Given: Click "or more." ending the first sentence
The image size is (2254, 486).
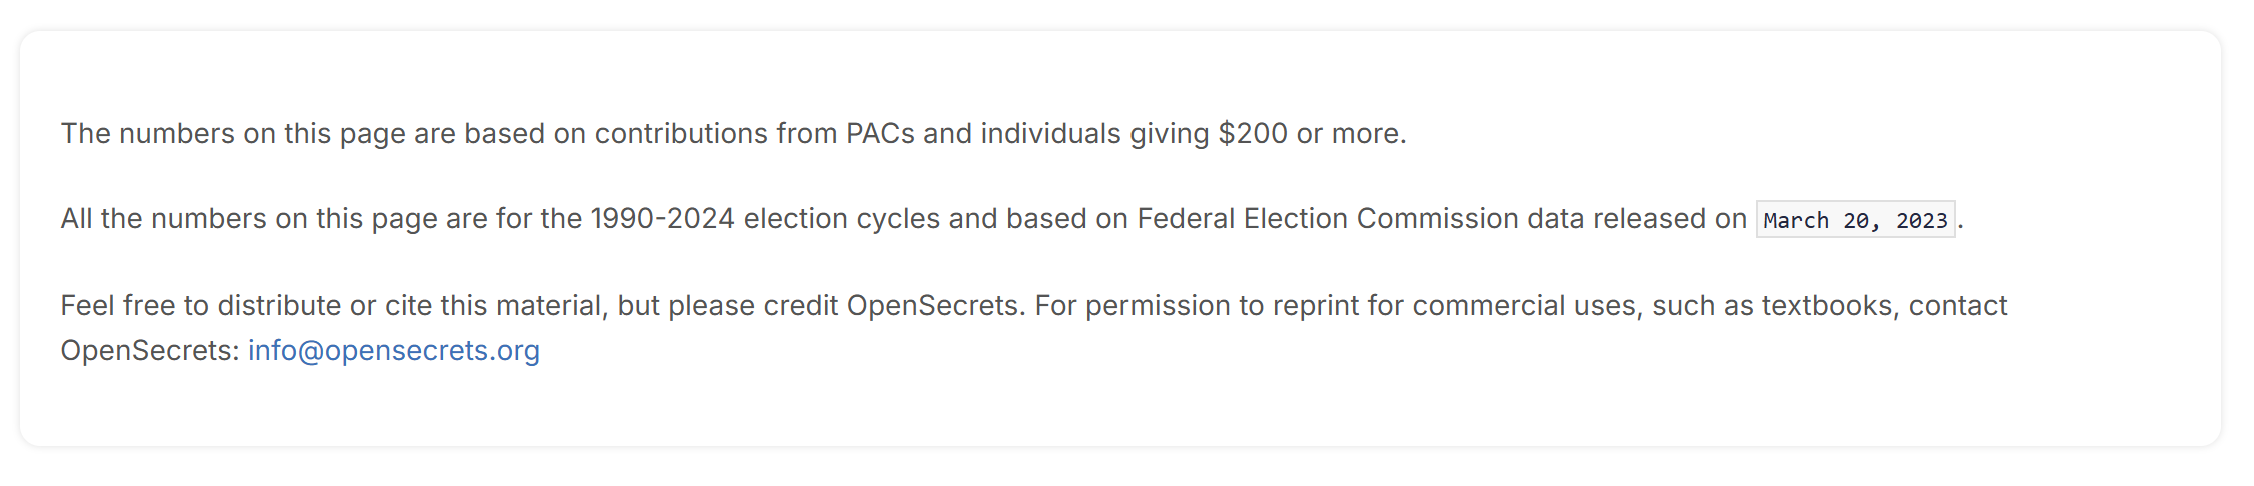Looking at the screenshot, I should tap(1351, 134).
